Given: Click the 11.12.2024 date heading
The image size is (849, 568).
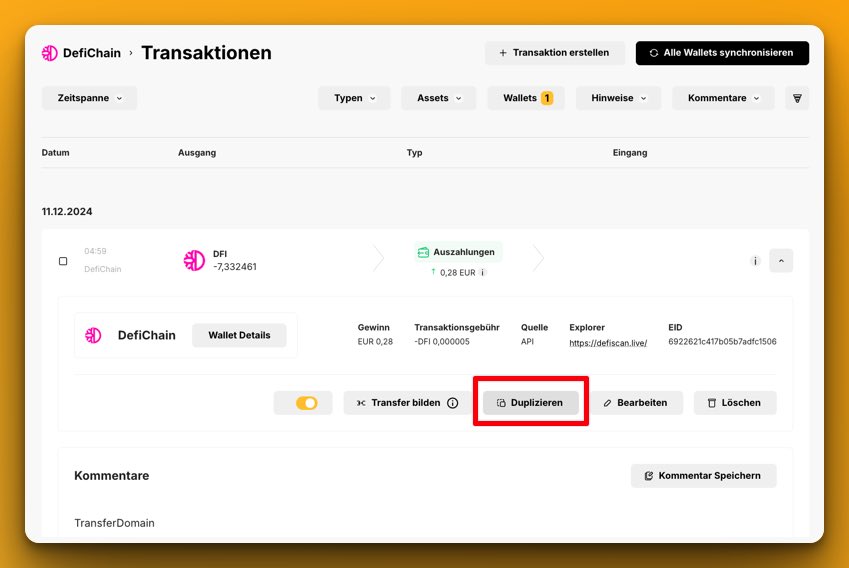Looking at the screenshot, I should [x=67, y=212].
